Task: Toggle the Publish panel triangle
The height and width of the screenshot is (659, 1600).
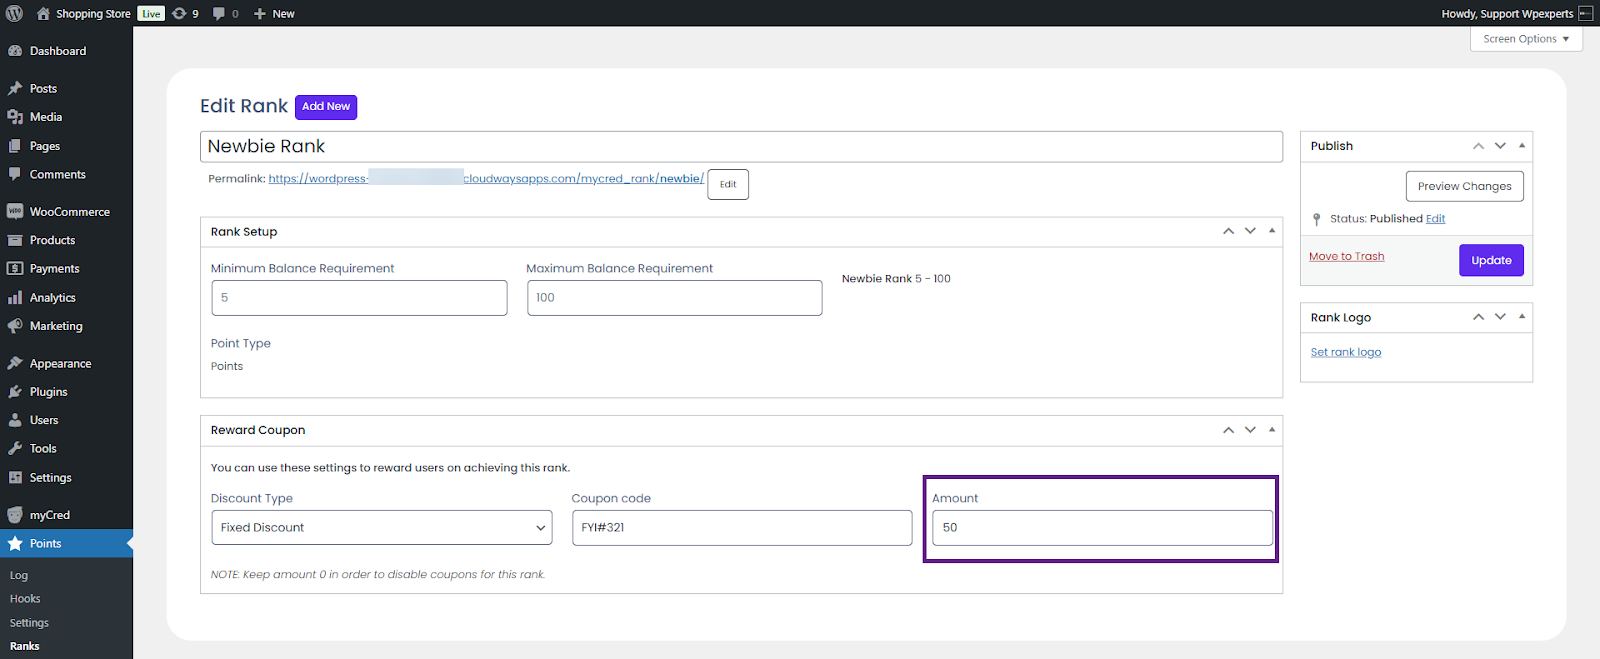Action: [x=1521, y=146]
